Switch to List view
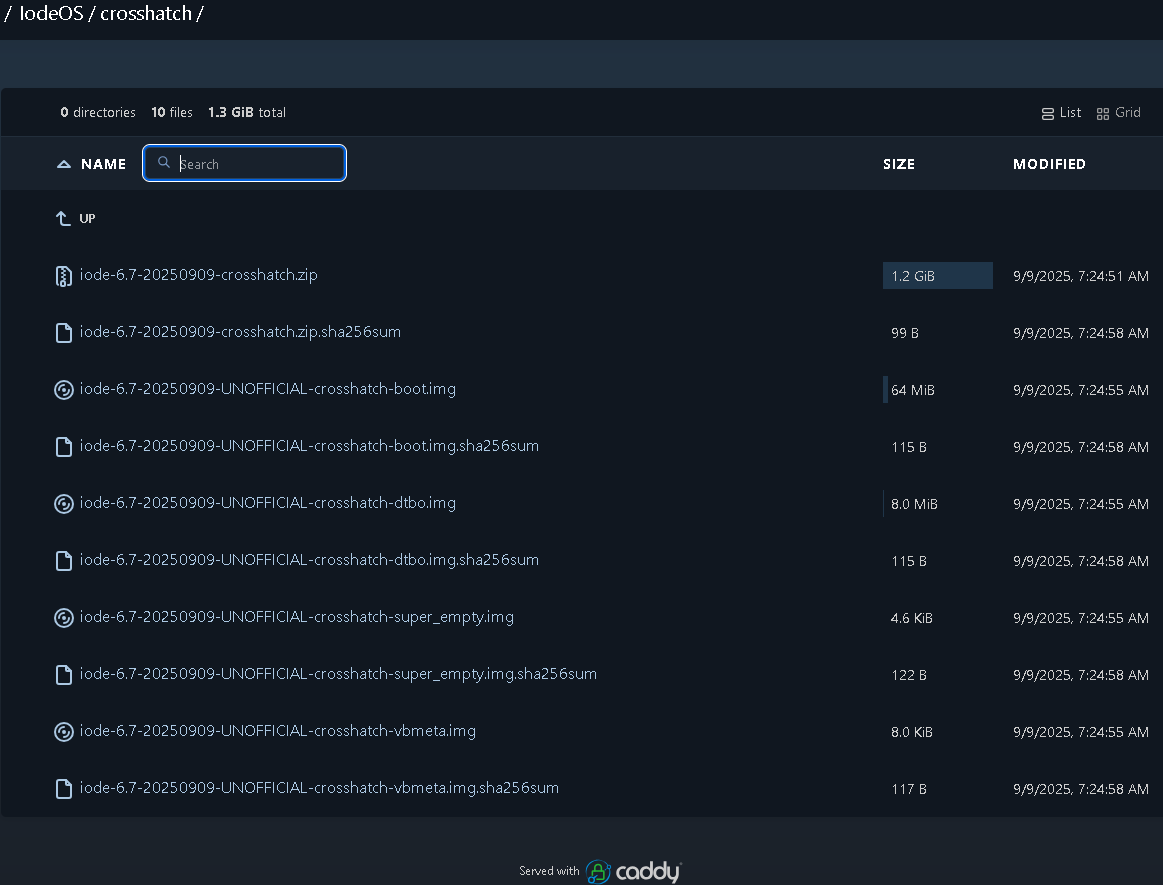The height and width of the screenshot is (885, 1163). (x=1061, y=113)
